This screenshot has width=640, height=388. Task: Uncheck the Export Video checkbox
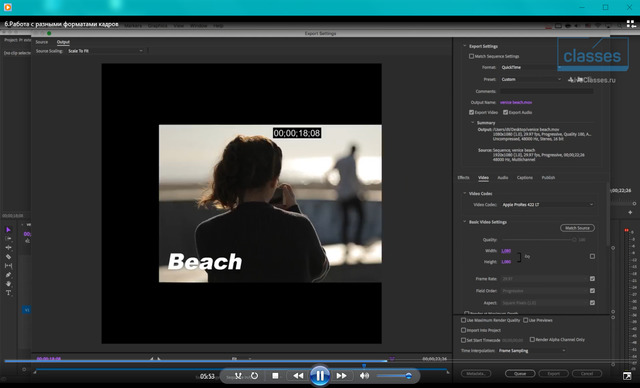coord(471,112)
